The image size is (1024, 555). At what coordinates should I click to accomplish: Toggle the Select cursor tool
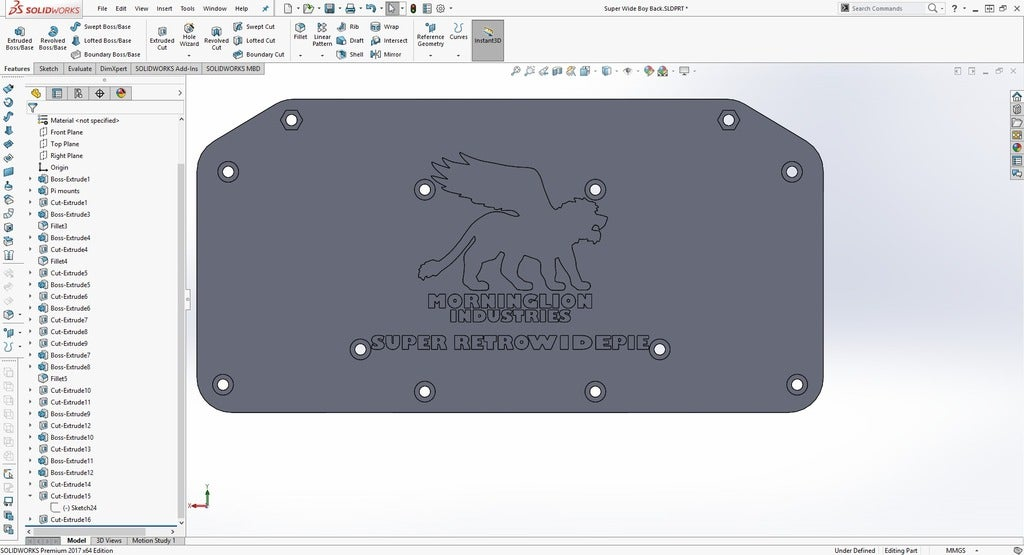[391, 8]
